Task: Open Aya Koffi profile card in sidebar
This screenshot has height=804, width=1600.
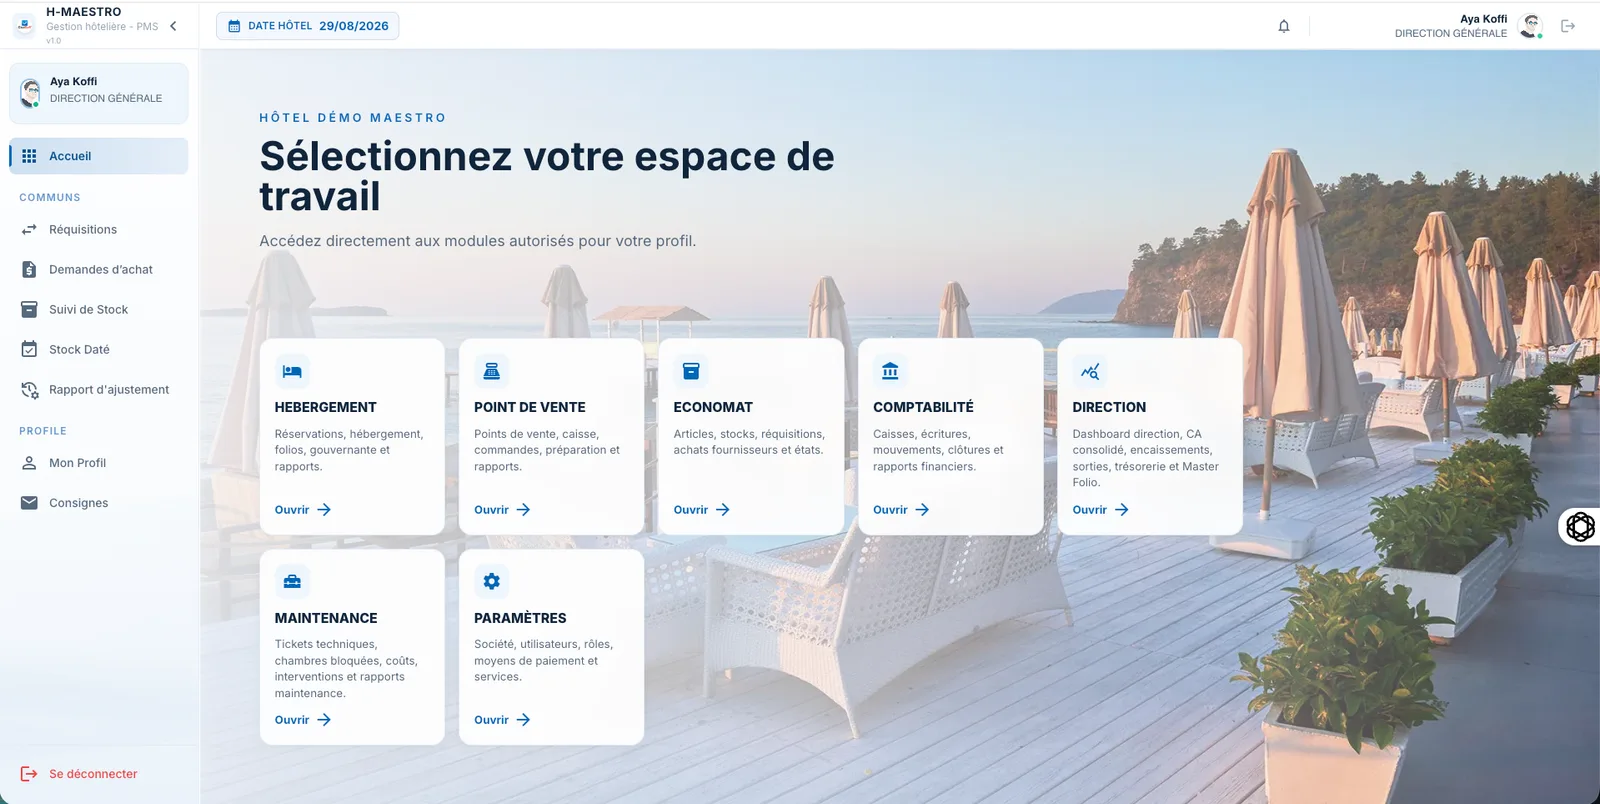Action: (x=99, y=93)
